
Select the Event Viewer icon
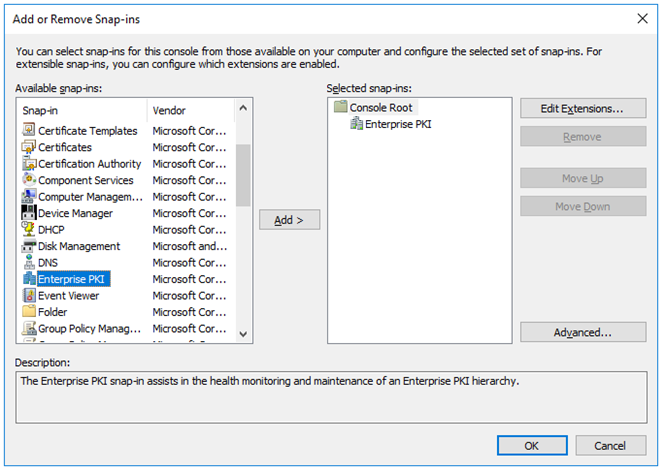(x=29, y=295)
